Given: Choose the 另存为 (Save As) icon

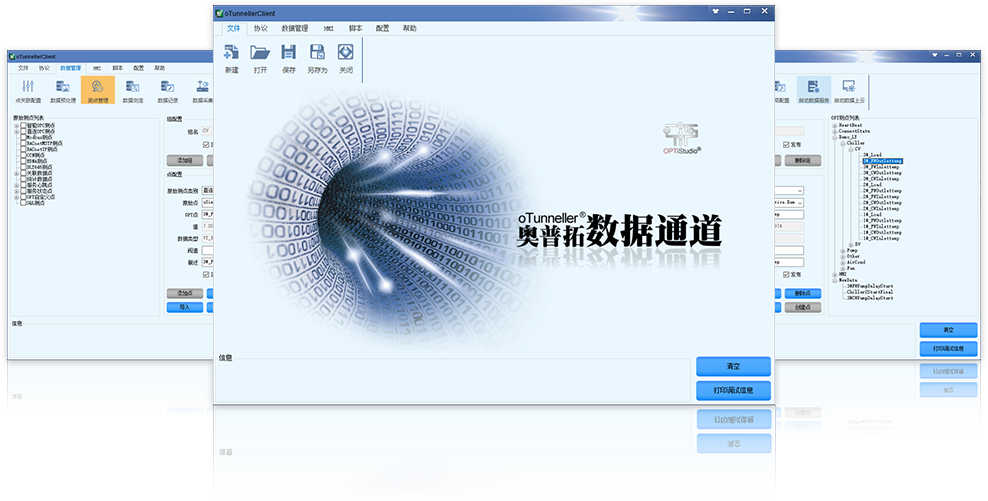Looking at the screenshot, I should (317, 52).
